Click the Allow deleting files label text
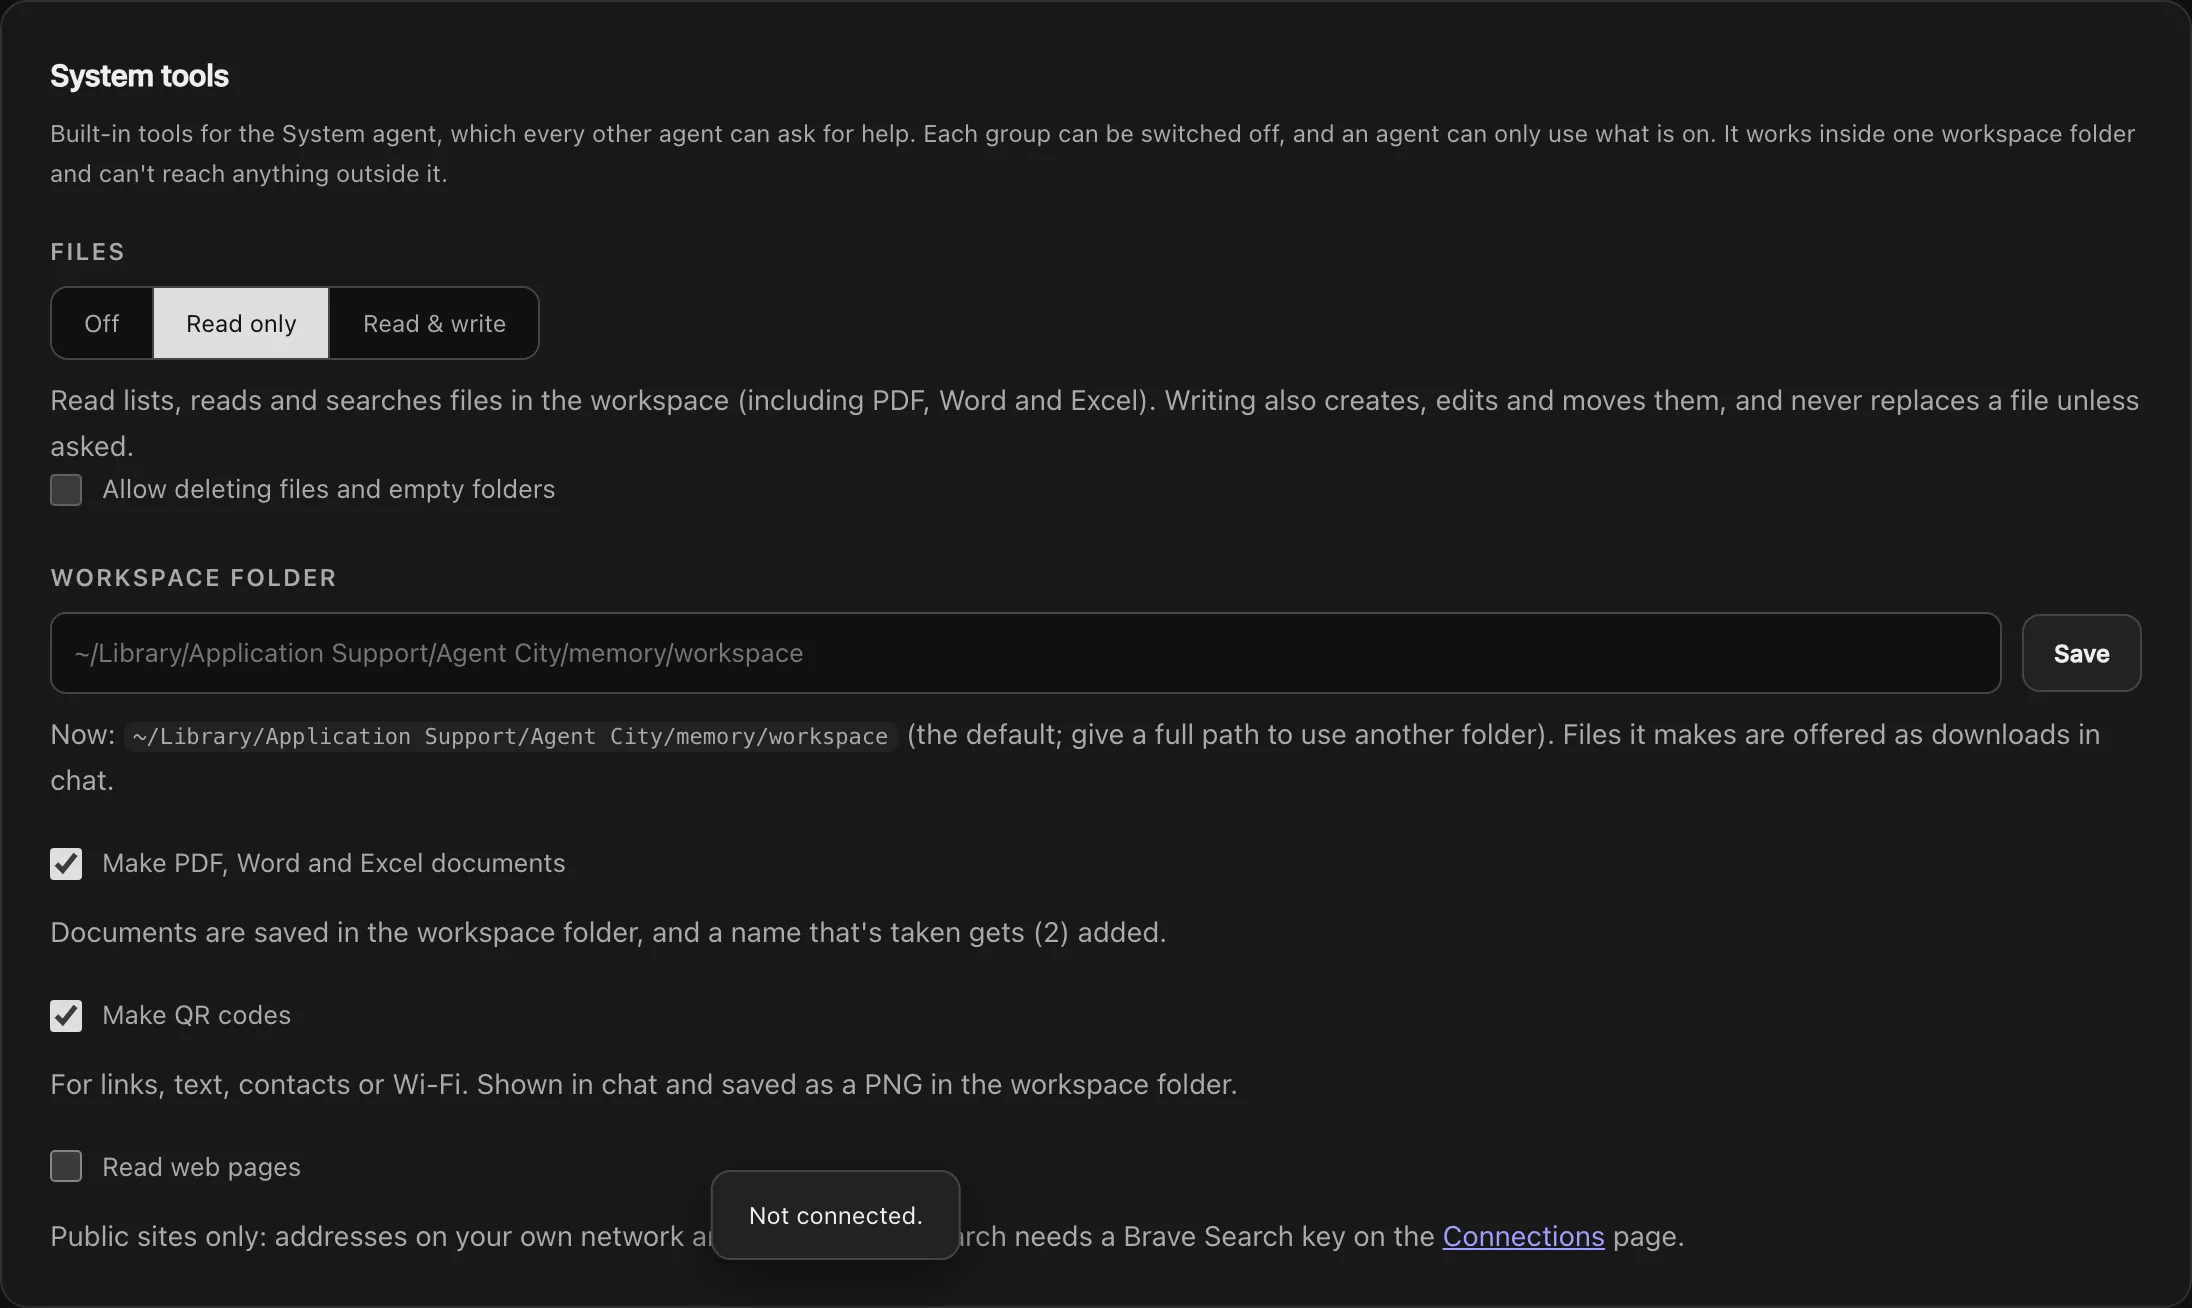The width and height of the screenshot is (2192, 1308). pyautogui.click(x=328, y=489)
